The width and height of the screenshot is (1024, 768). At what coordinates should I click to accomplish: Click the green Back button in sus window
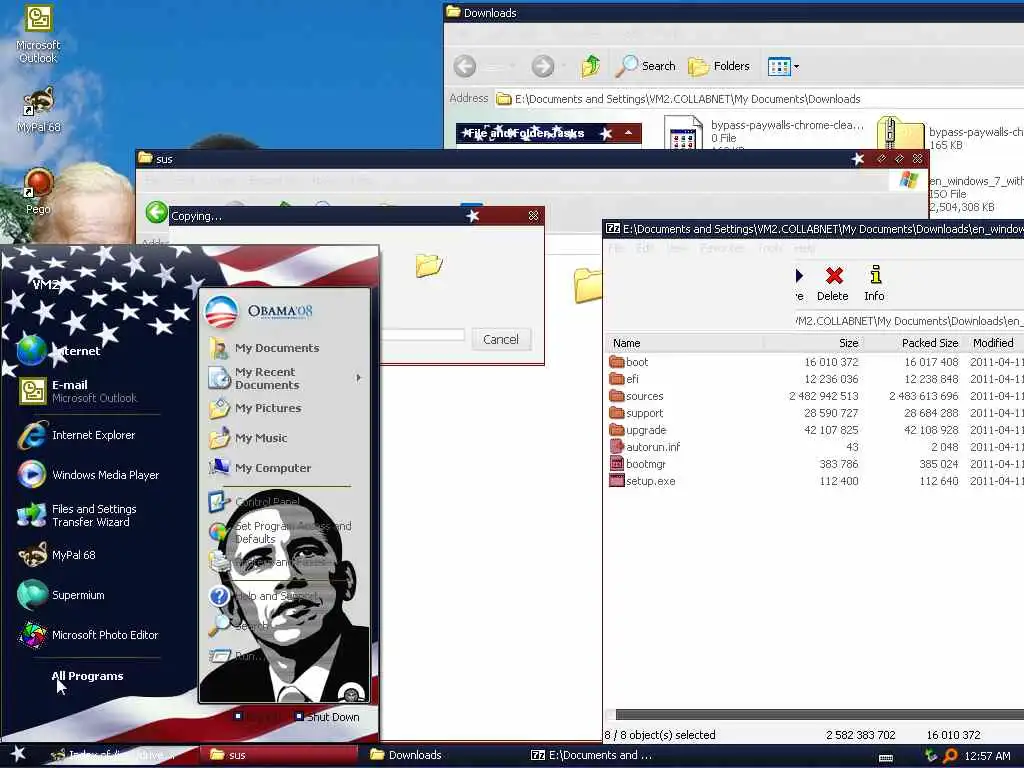[157, 212]
